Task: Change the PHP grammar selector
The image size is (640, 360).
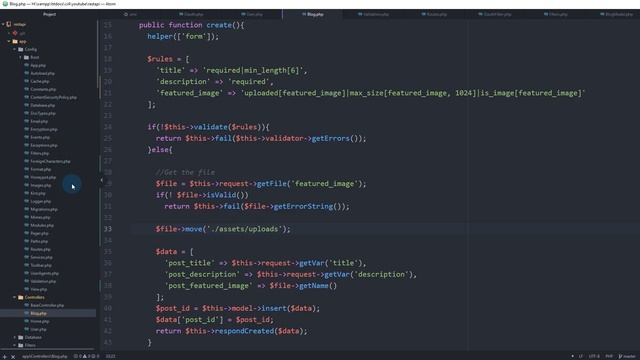Action: tap(609, 356)
